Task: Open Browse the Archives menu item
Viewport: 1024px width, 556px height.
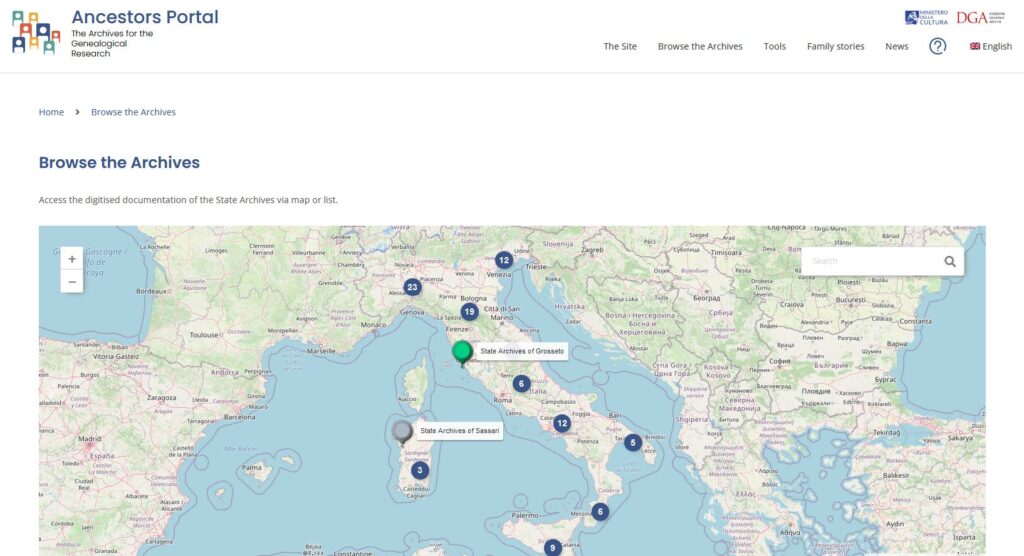Action: [x=700, y=47]
